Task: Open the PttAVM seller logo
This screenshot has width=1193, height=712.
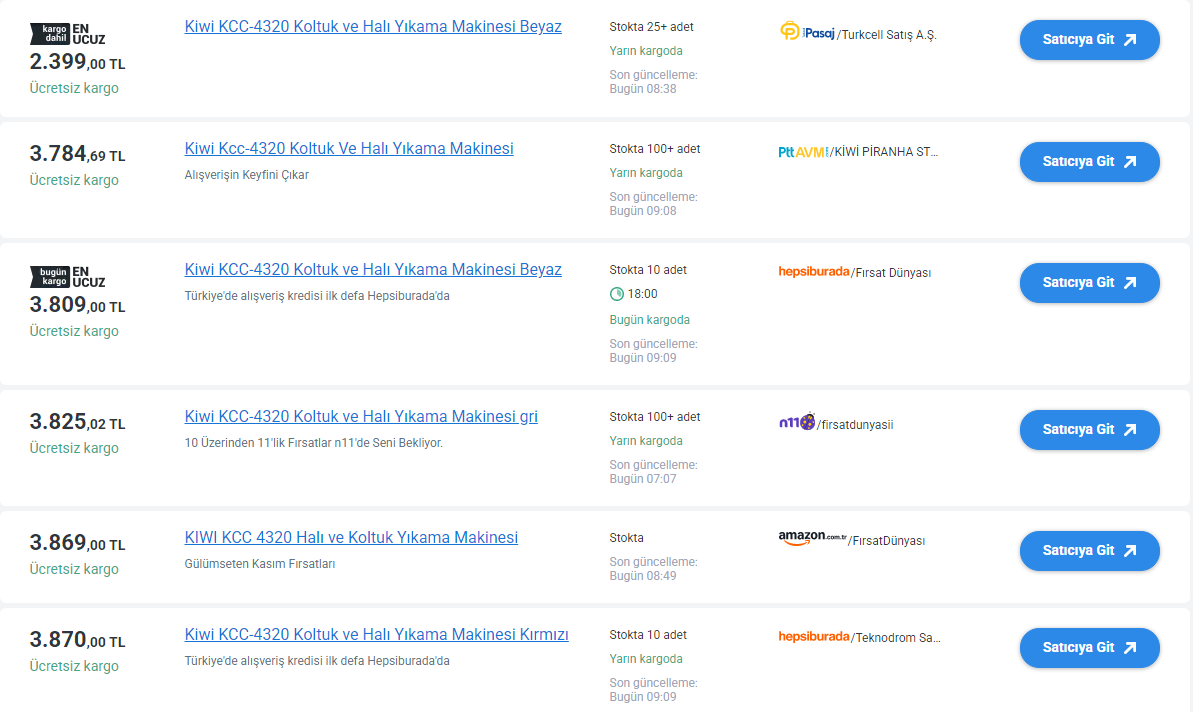Action: (803, 152)
